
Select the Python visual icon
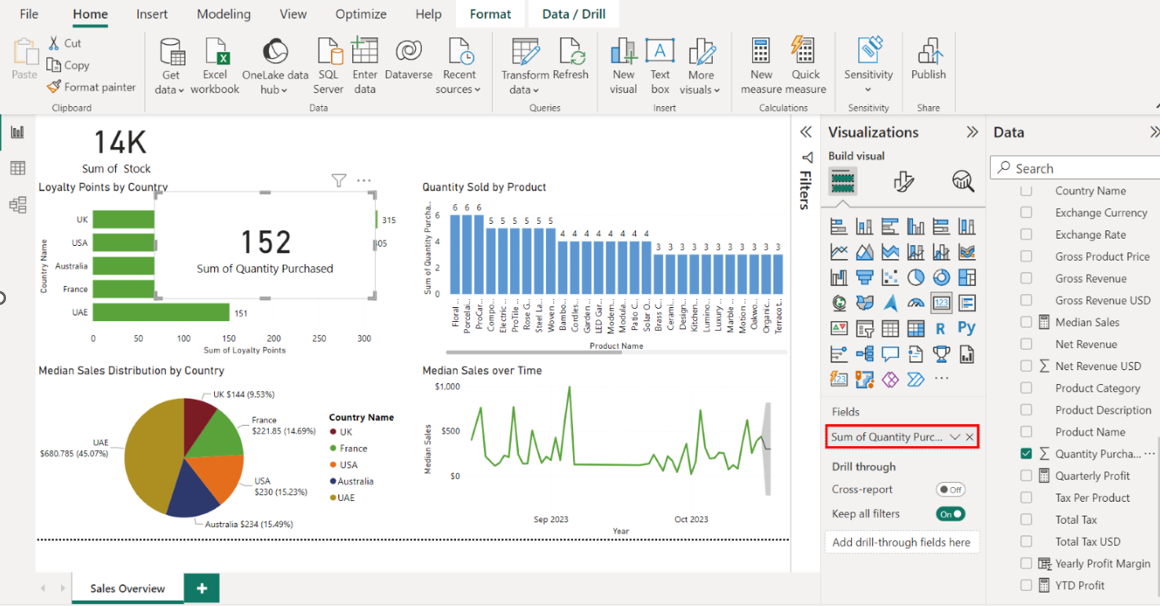point(966,328)
